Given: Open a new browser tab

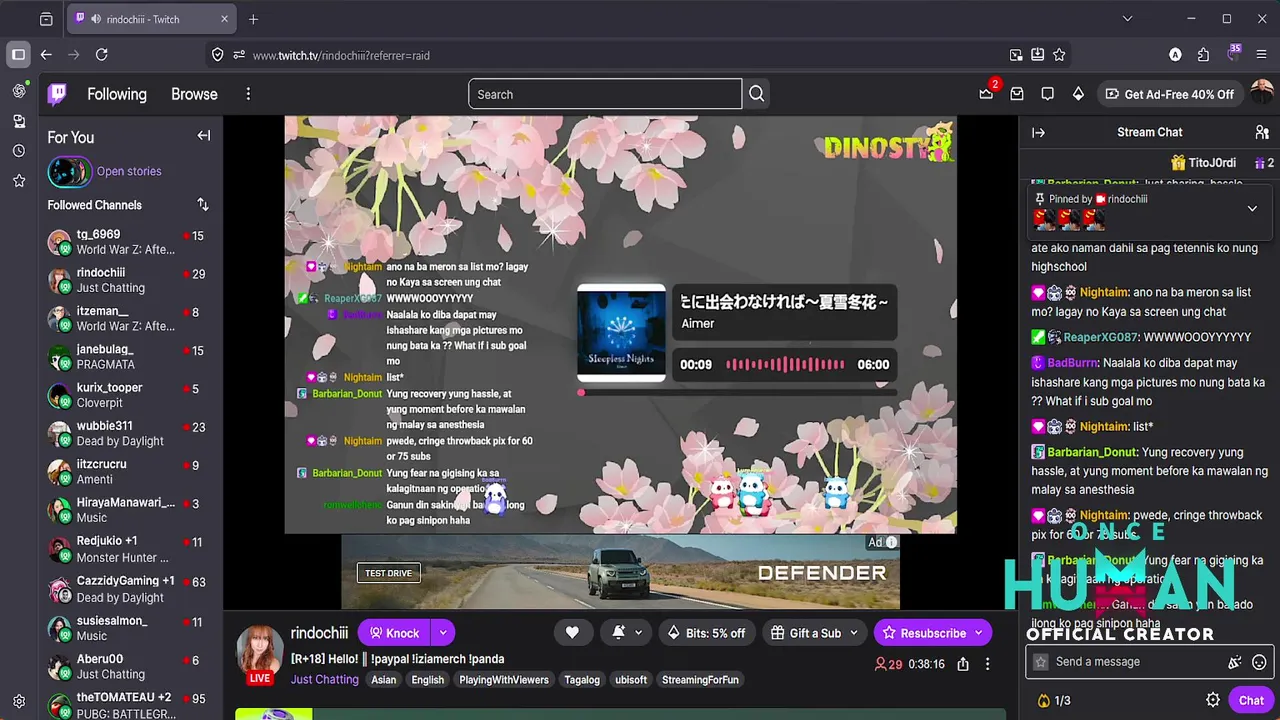Looking at the screenshot, I should pyautogui.click(x=253, y=19).
